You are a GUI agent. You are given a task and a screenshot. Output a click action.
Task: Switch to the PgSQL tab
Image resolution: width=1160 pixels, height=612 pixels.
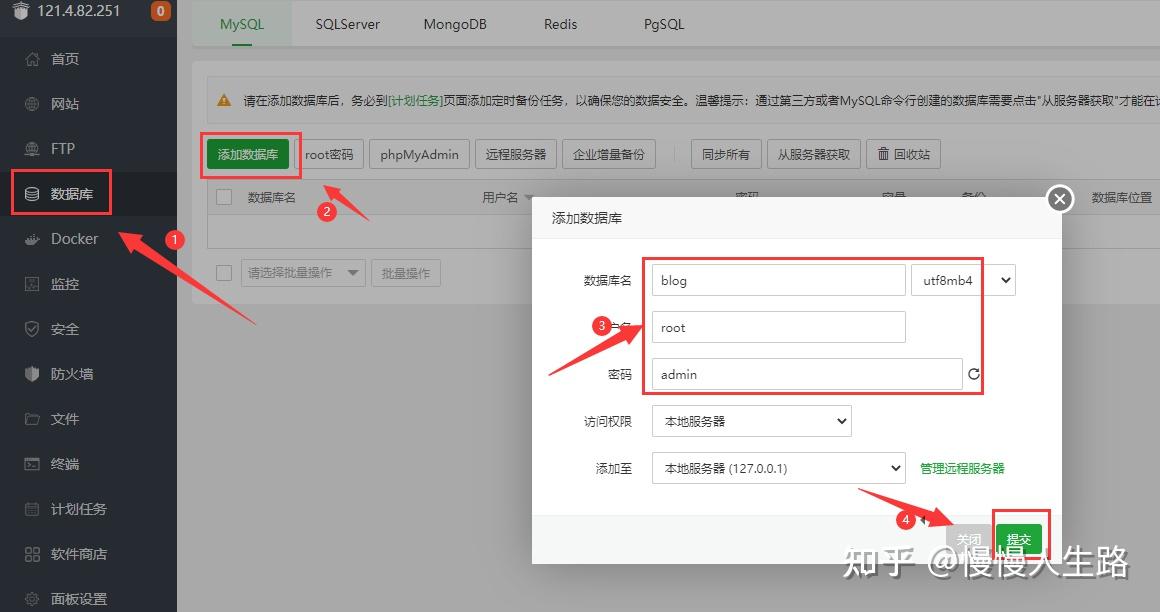664,24
